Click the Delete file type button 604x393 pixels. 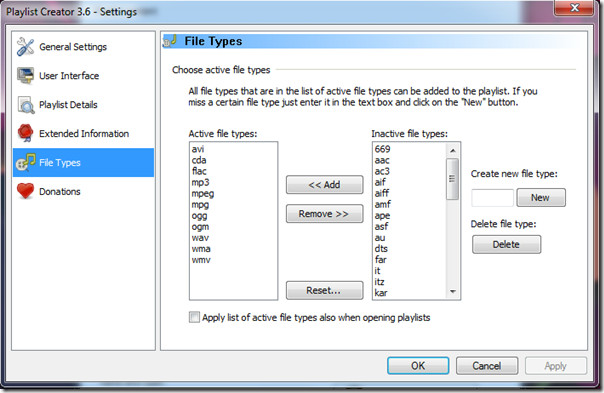[506, 244]
